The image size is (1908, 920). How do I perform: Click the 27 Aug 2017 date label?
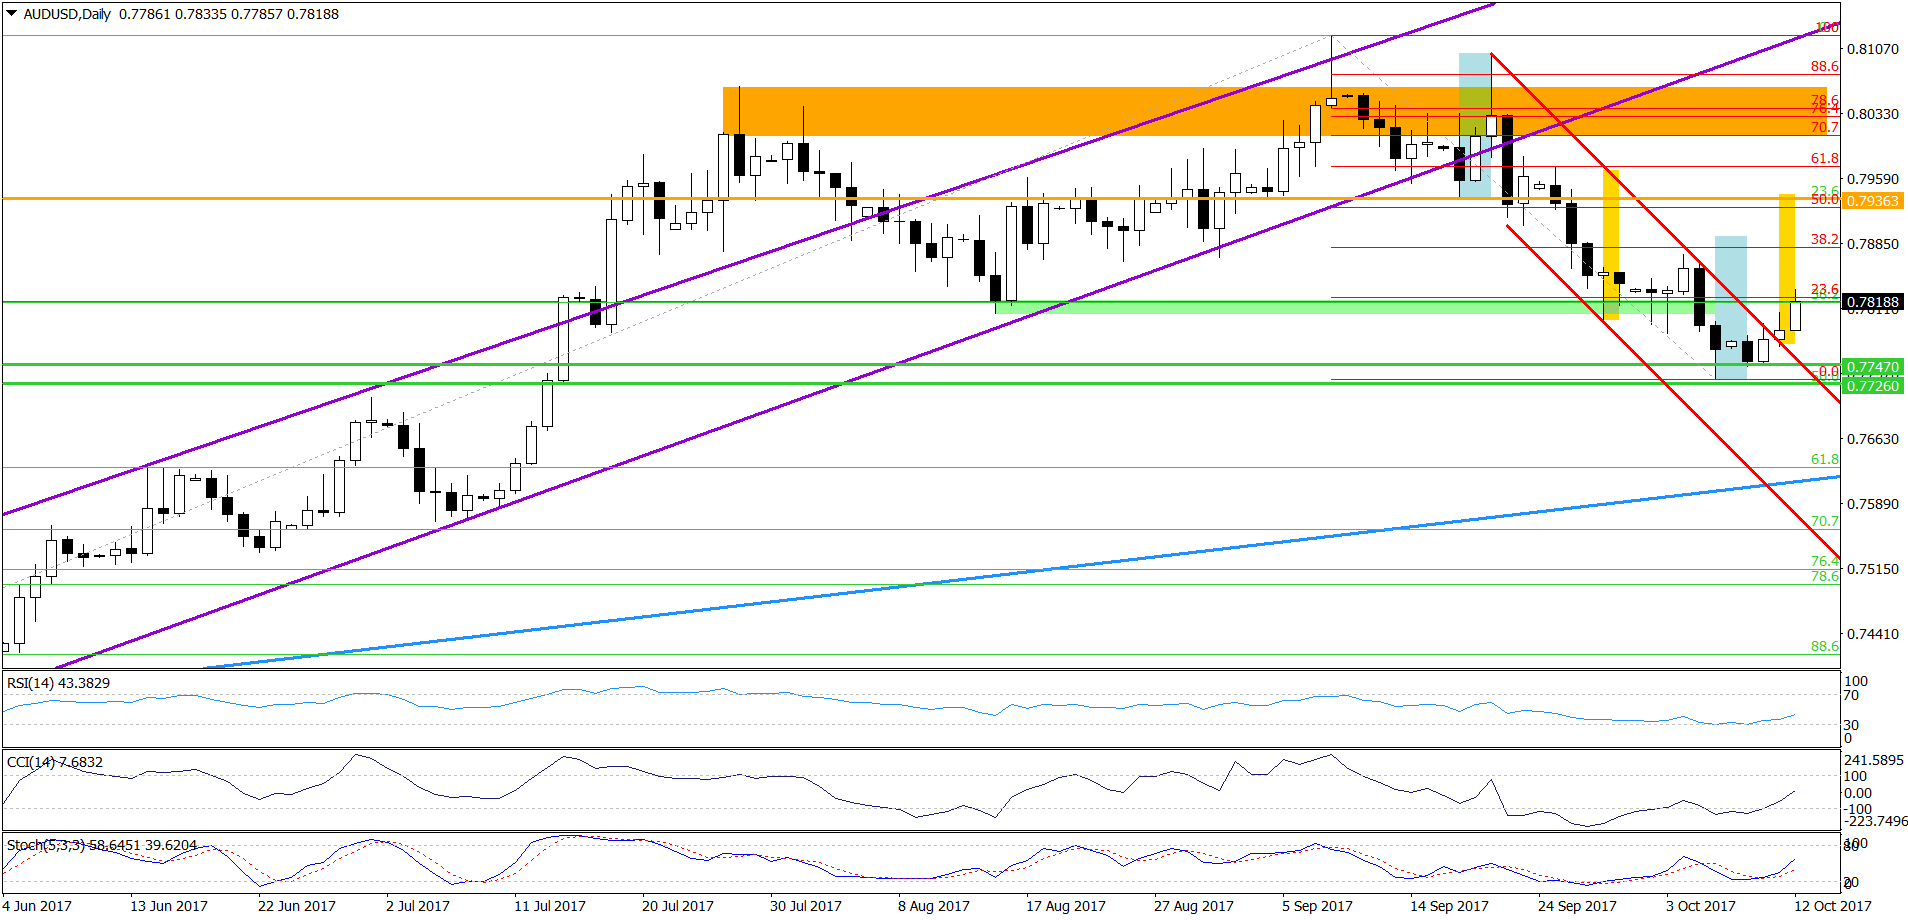[1194, 906]
